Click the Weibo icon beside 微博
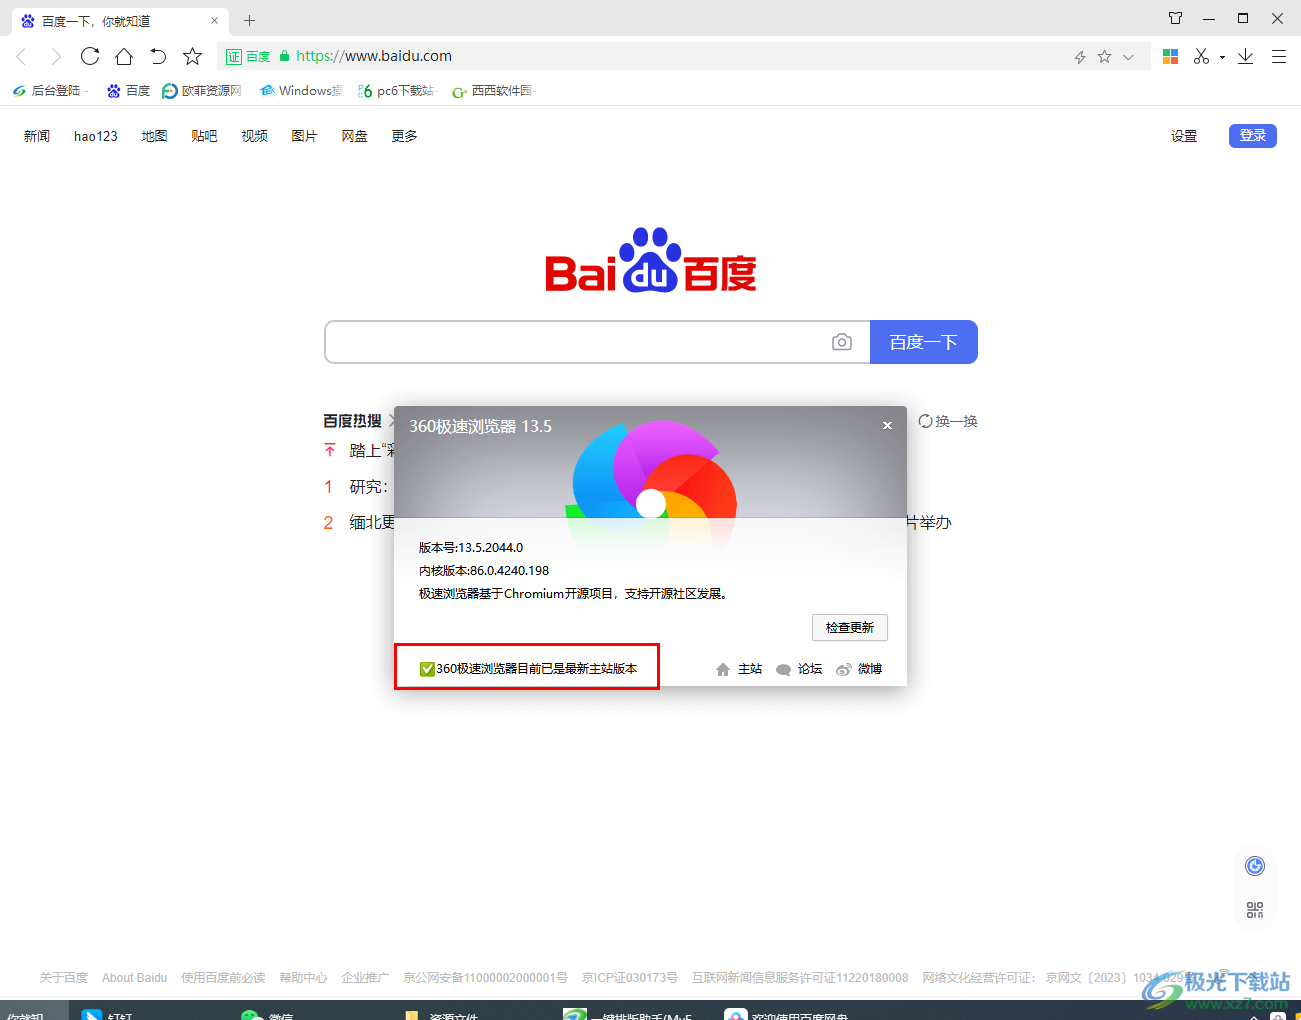 (844, 669)
